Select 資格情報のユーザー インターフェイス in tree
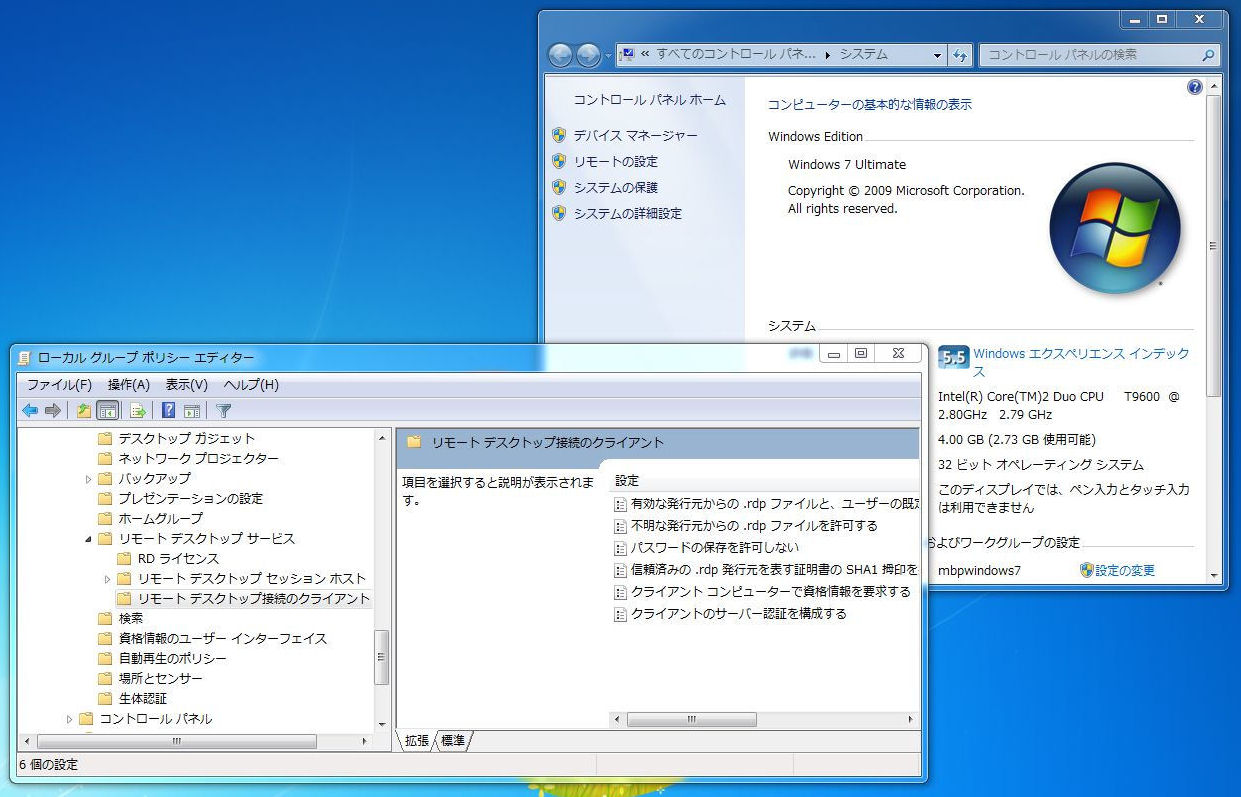1241x797 pixels. (x=222, y=638)
